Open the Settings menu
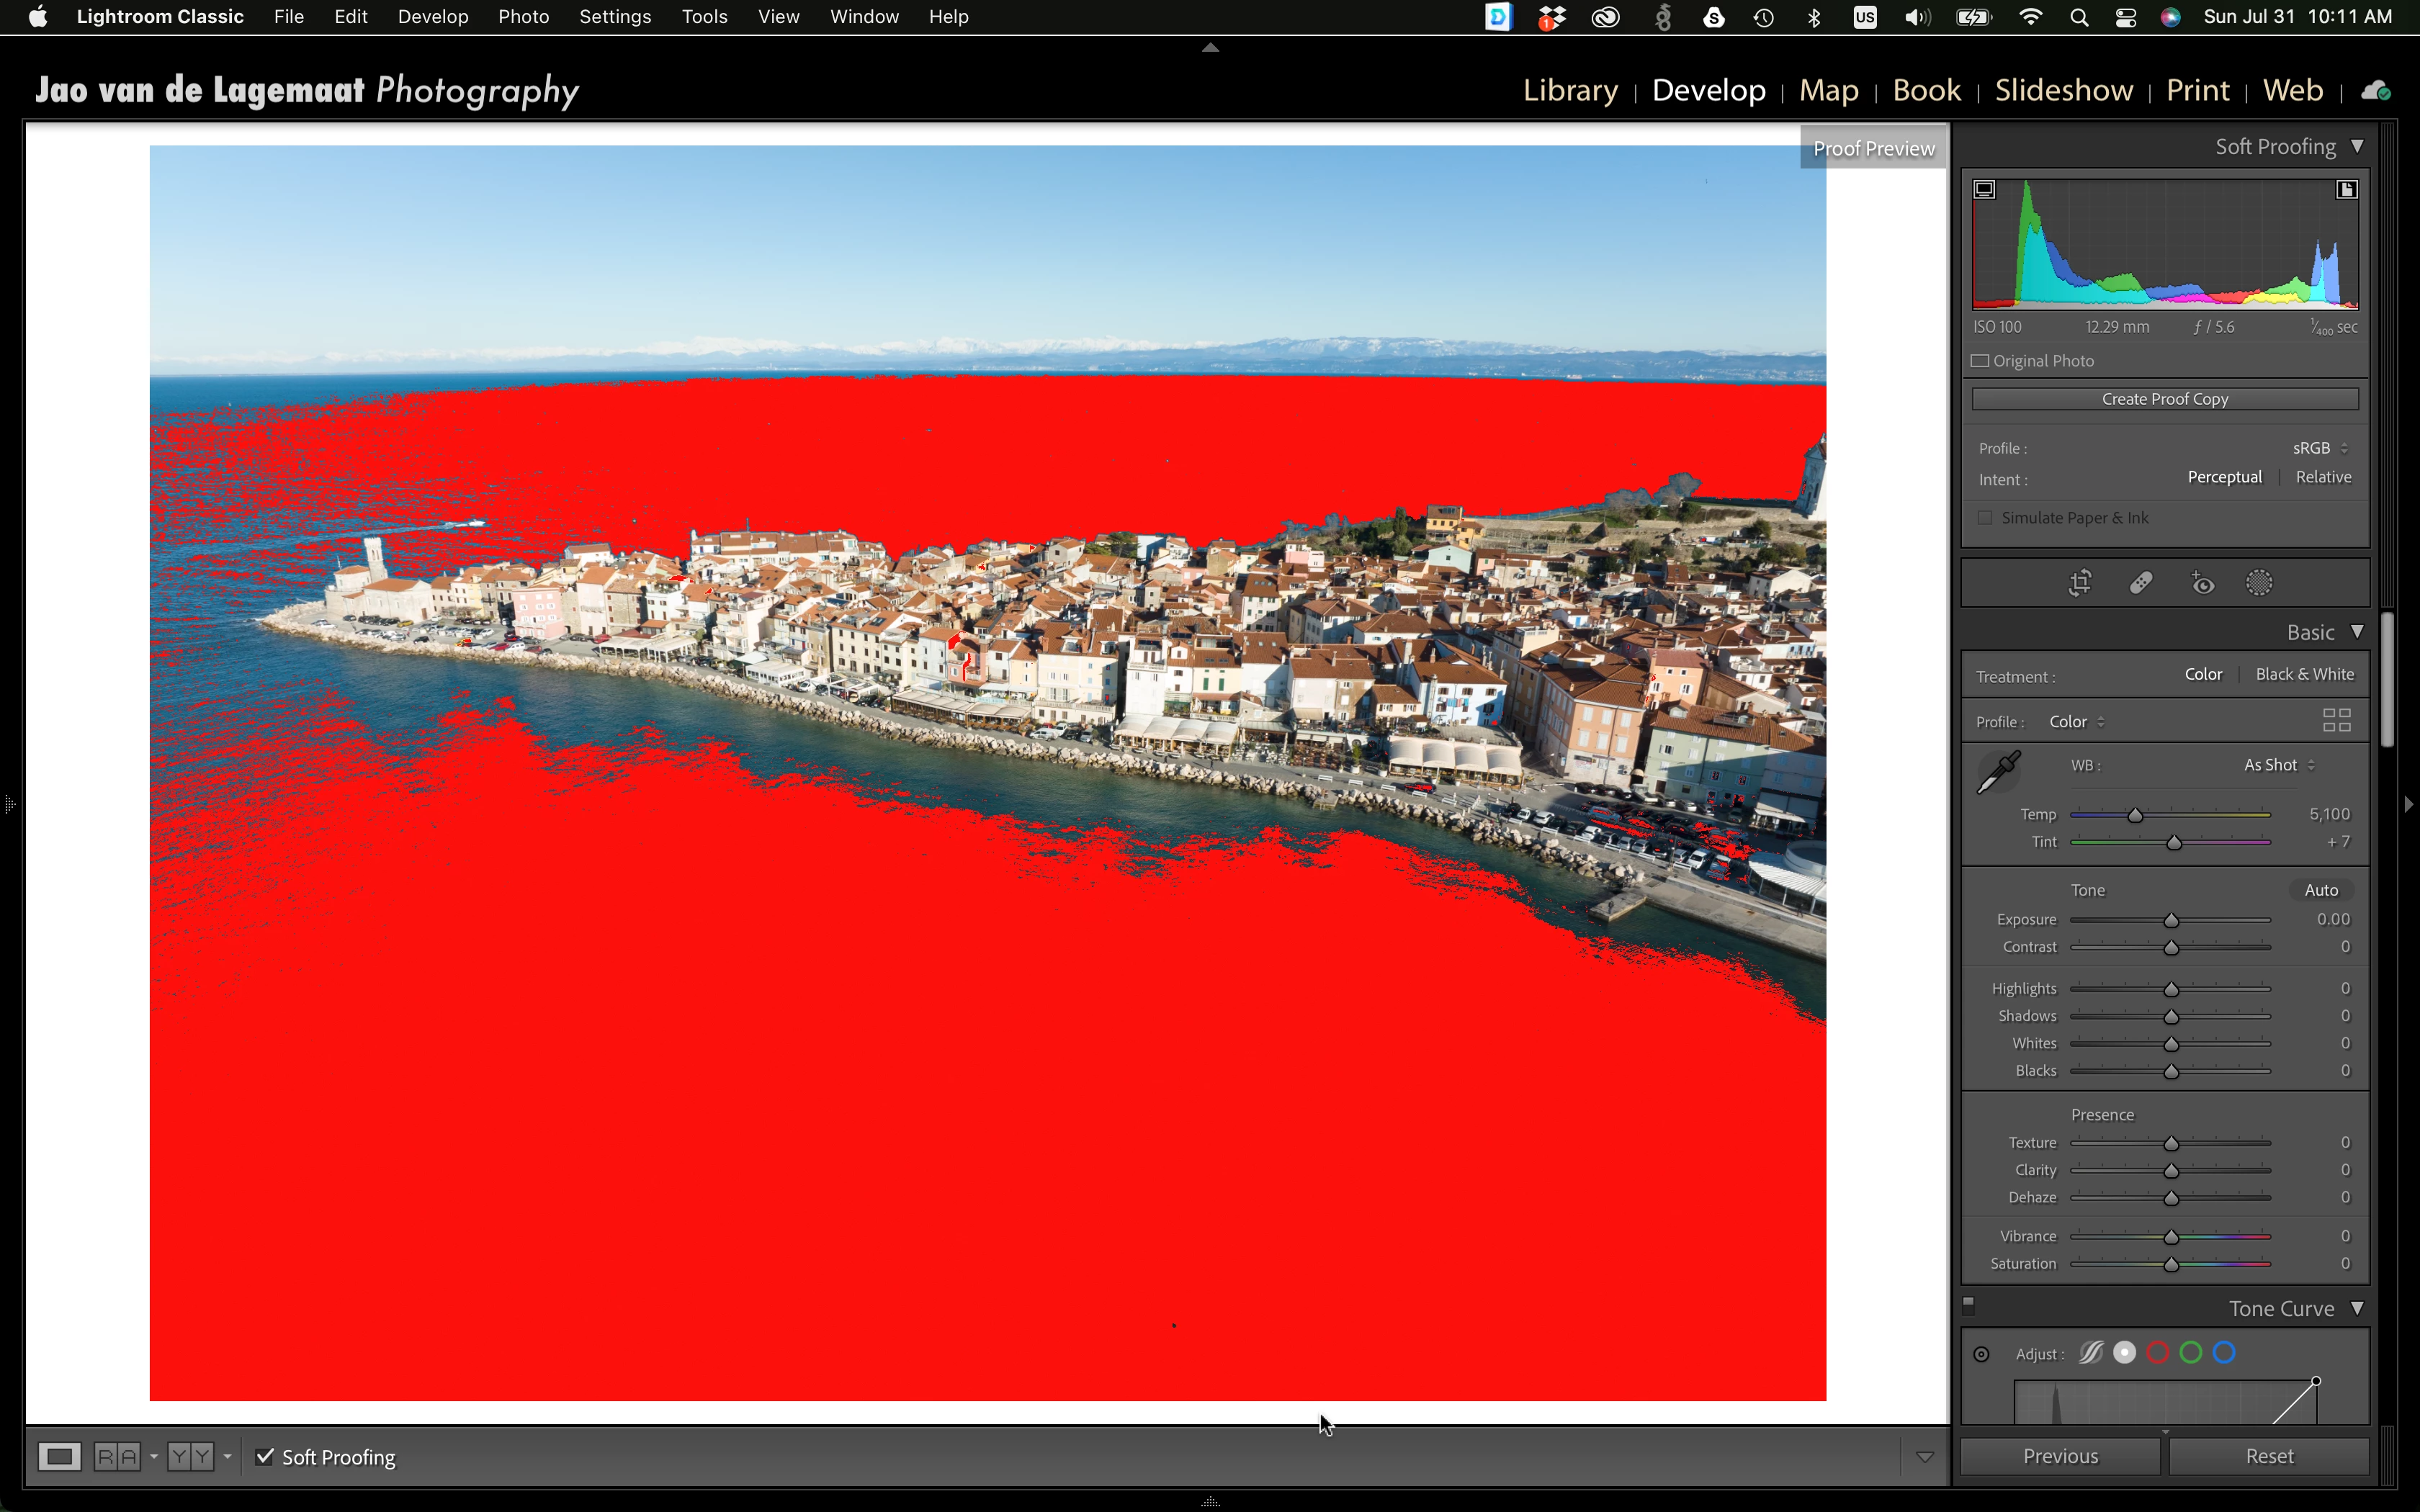This screenshot has width=2420, height=1512. tap(614, 17)
